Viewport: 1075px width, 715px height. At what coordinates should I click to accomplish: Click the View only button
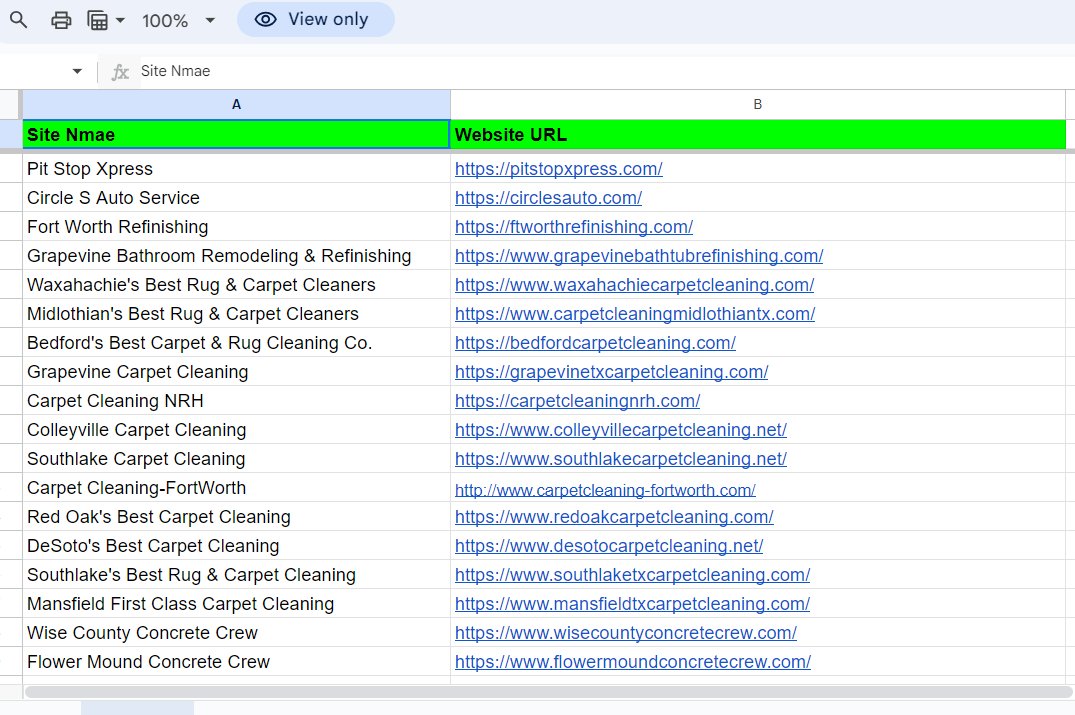pyautogui.click(x=315, y=19)
